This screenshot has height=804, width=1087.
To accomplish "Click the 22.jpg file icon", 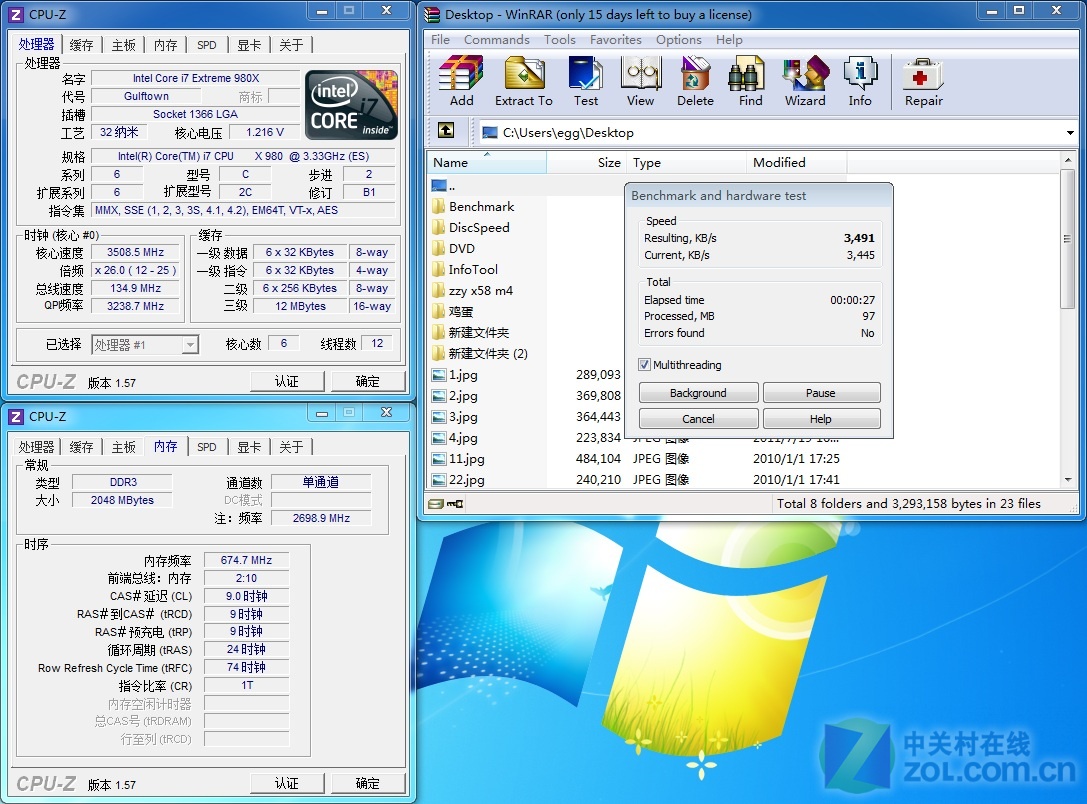I will (438, 480).
